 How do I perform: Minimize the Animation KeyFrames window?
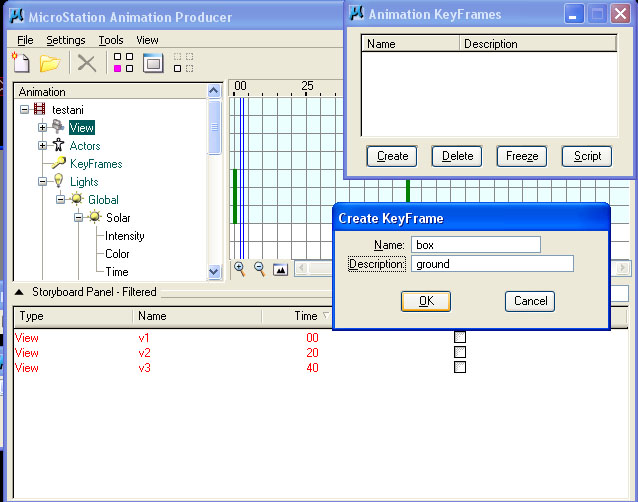574,14
